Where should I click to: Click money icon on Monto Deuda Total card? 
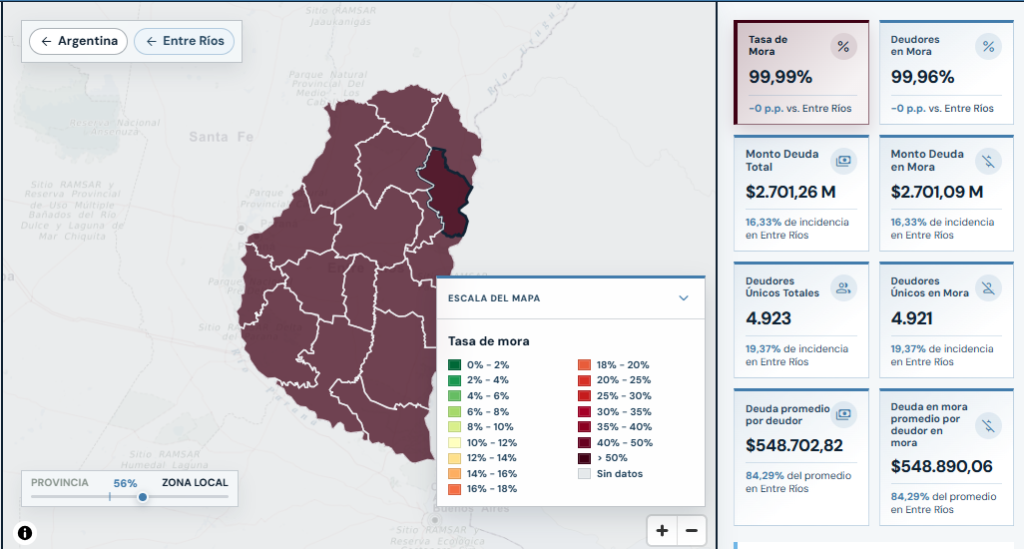pyautogui.click(x=843, y=161)
